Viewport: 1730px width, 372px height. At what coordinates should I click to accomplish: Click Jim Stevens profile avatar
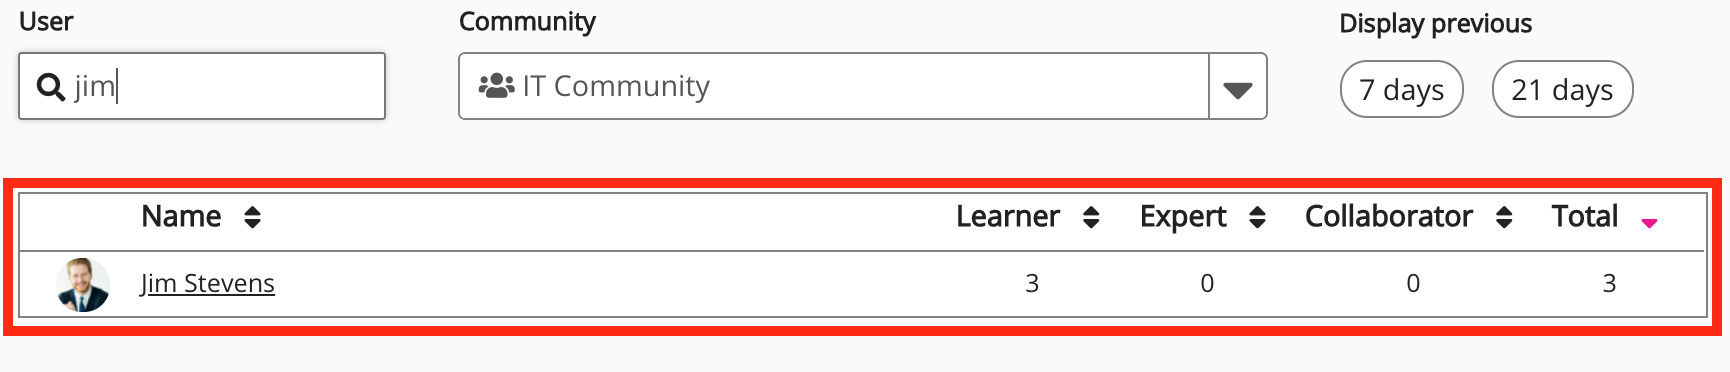point(83,284)
